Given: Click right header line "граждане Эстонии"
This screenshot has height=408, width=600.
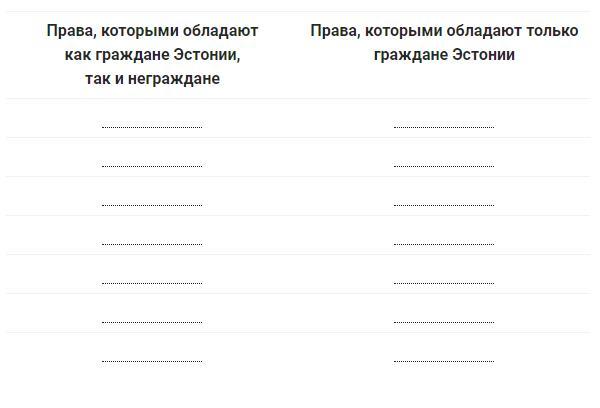Looking at the screenshot, I should 444,55.
